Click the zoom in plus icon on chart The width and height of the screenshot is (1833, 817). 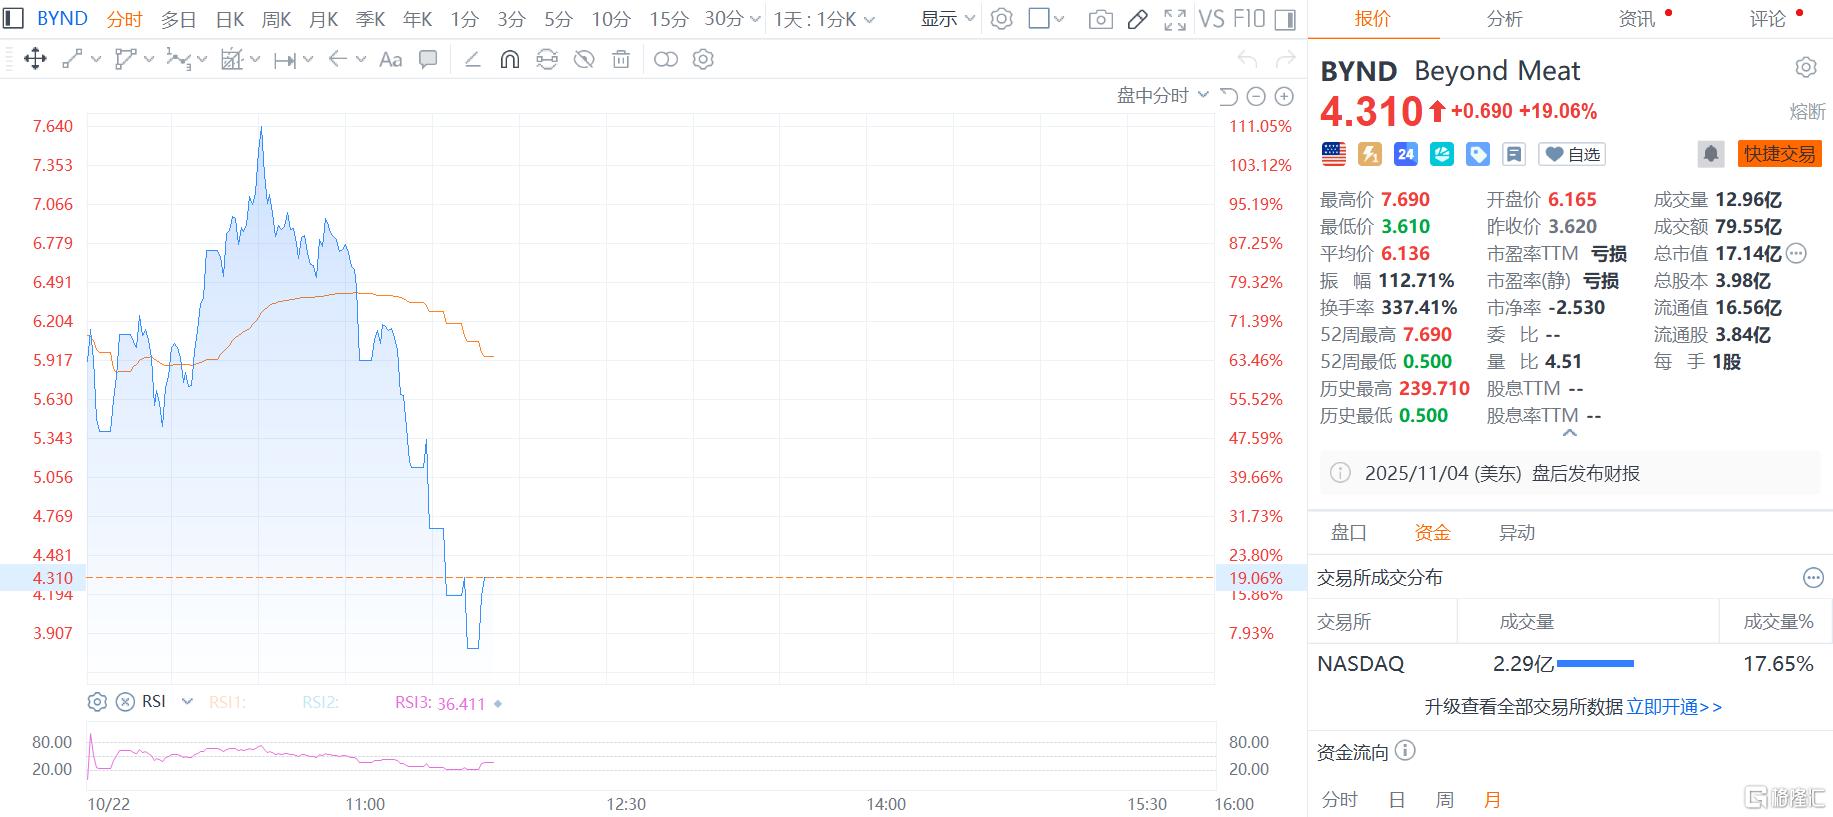point(1284,96)
